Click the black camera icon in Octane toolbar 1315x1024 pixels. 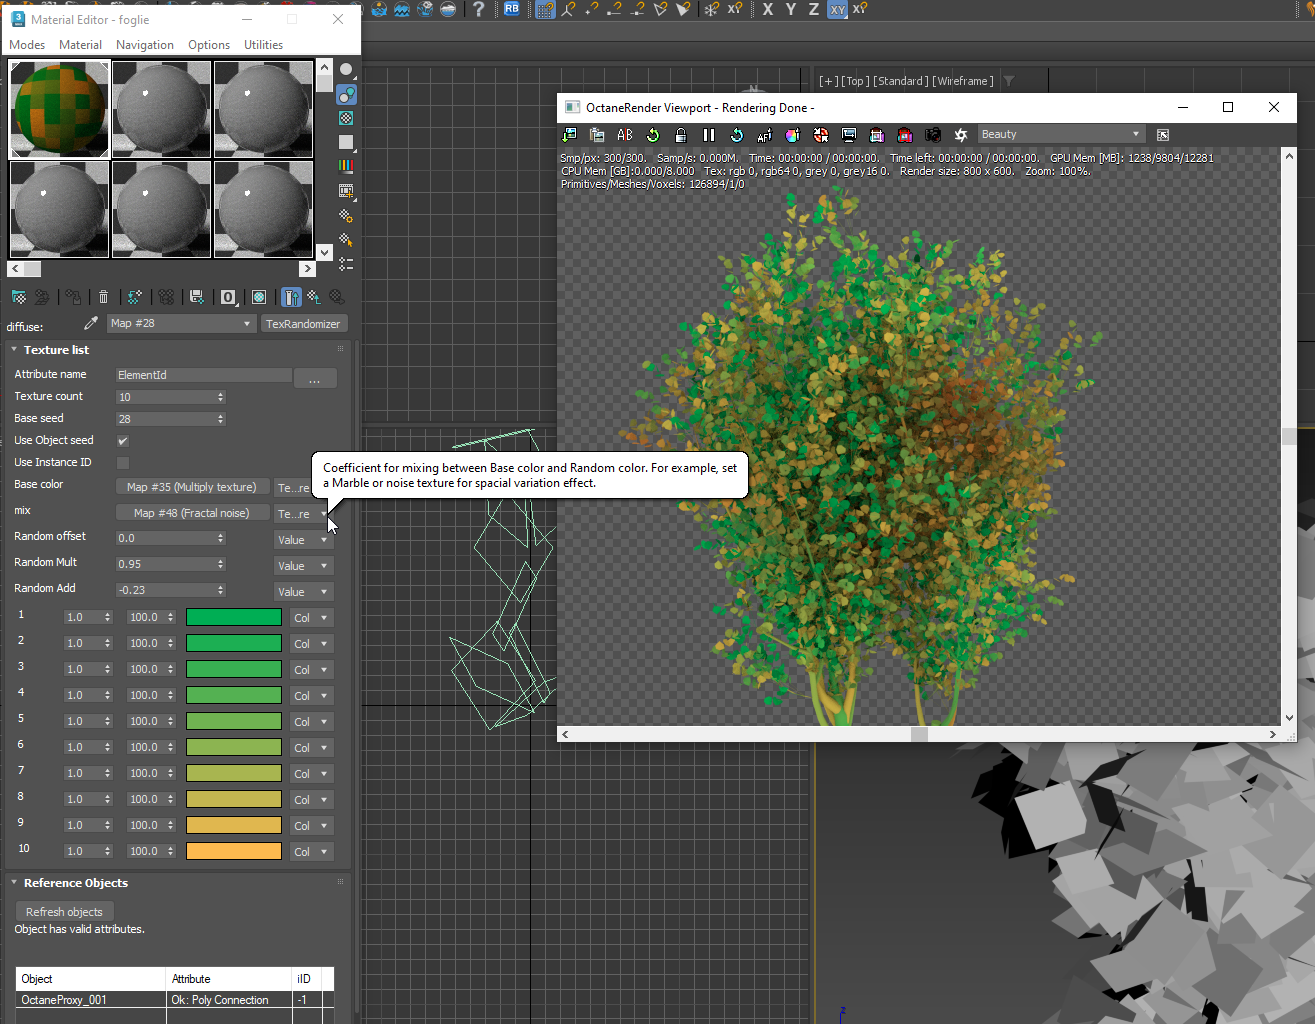click(933, 135)
